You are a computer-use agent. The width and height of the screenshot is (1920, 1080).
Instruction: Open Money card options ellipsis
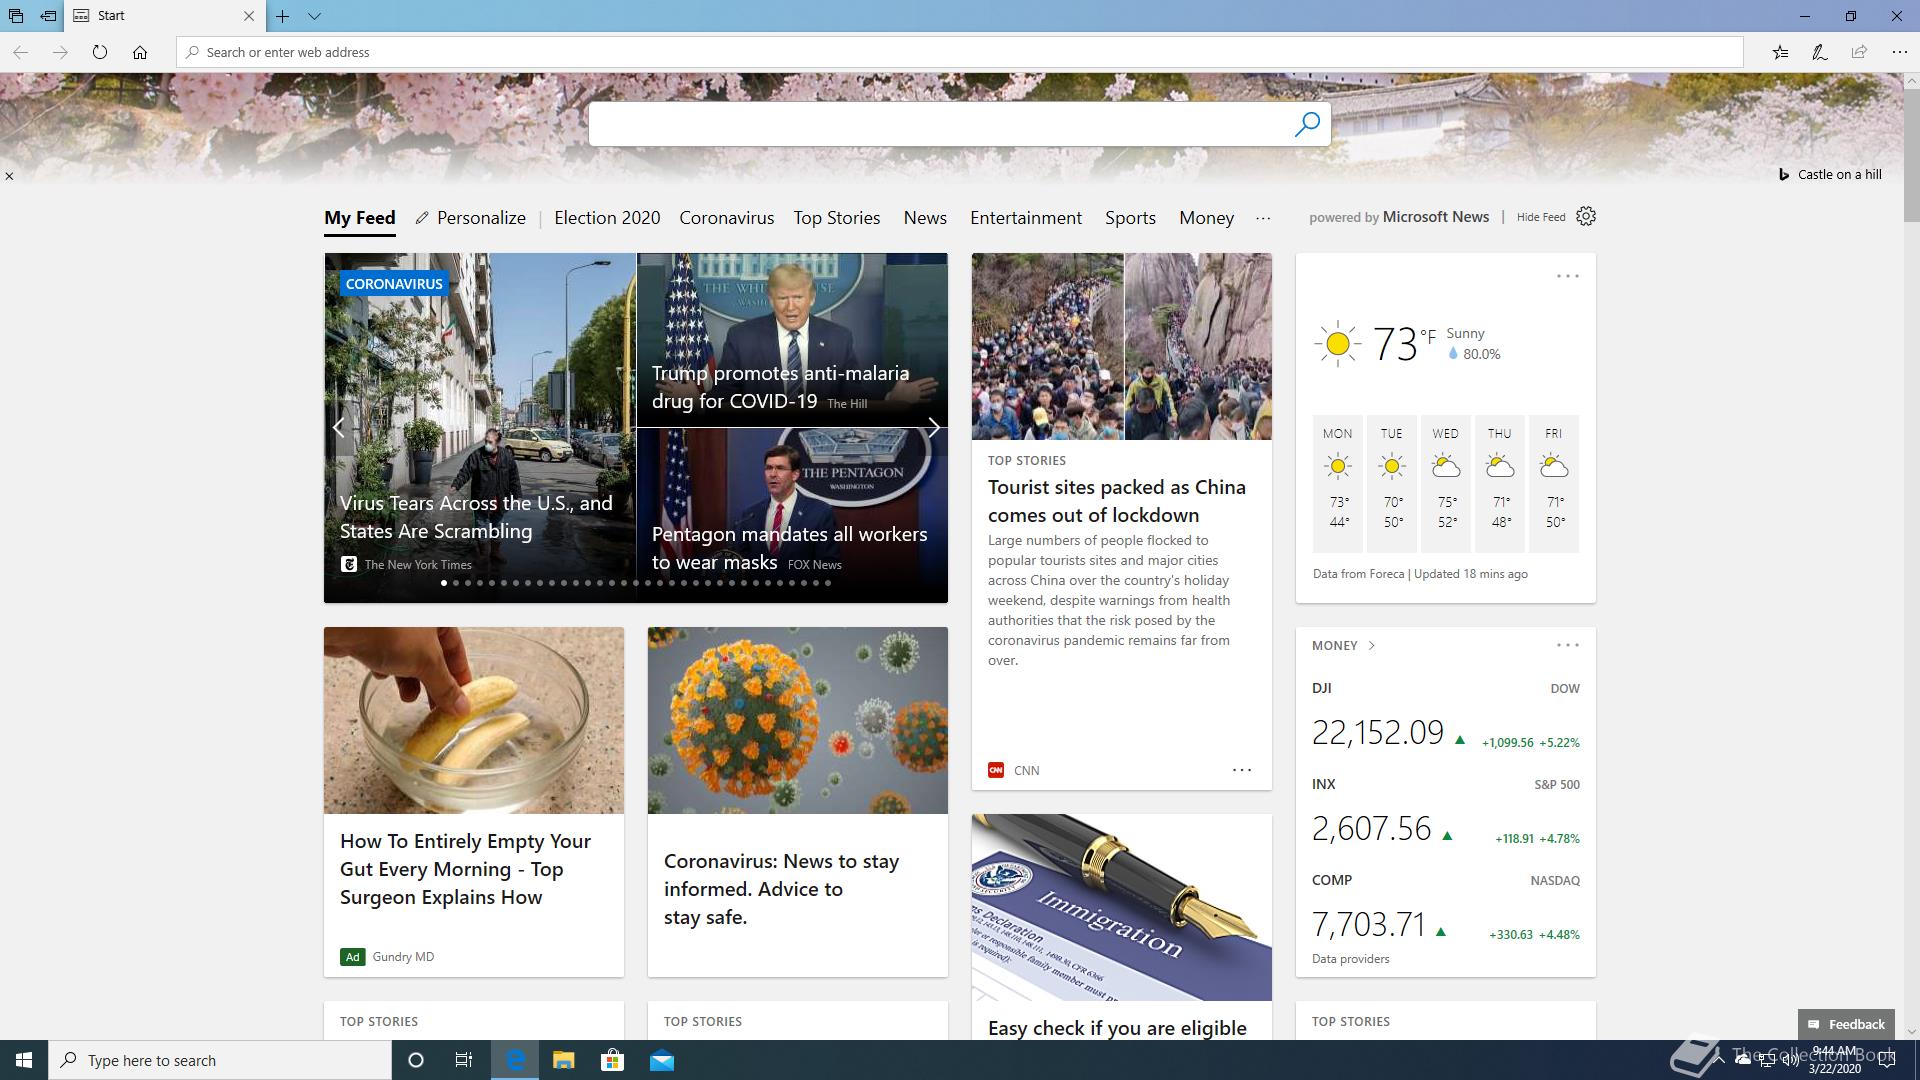1568,645
